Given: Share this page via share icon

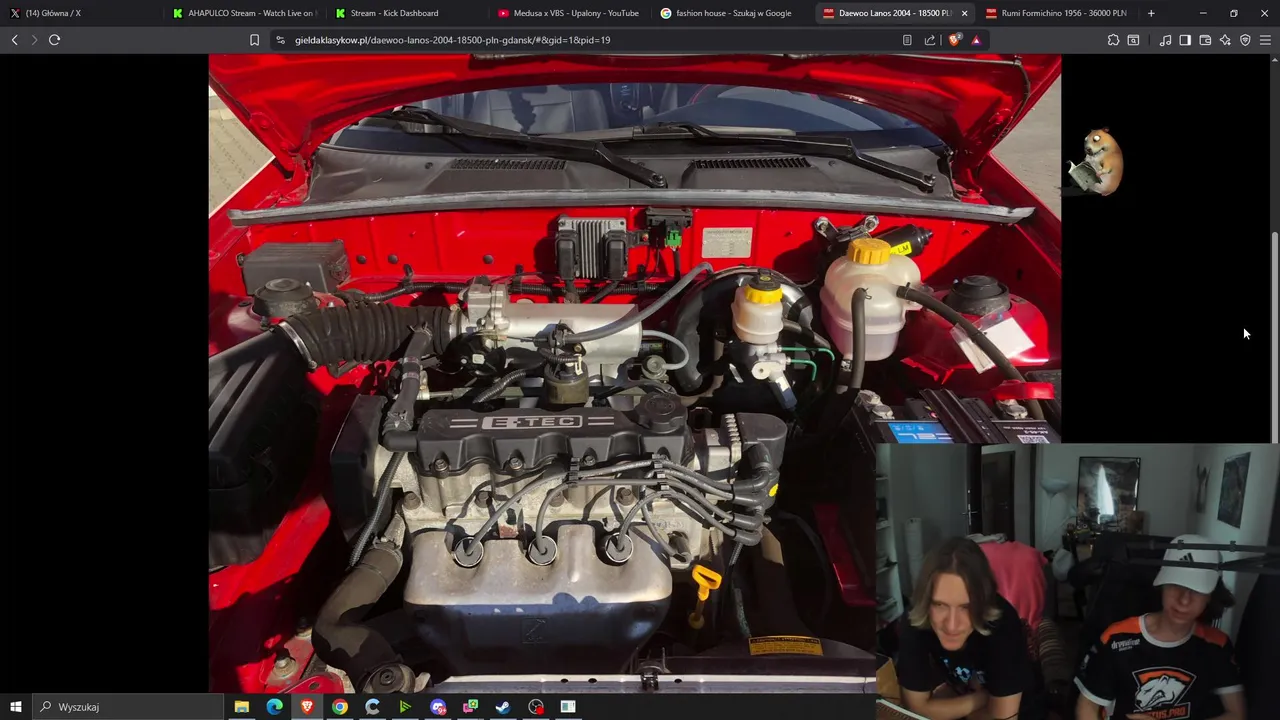Looking at the screenshot, I should 930,40.
